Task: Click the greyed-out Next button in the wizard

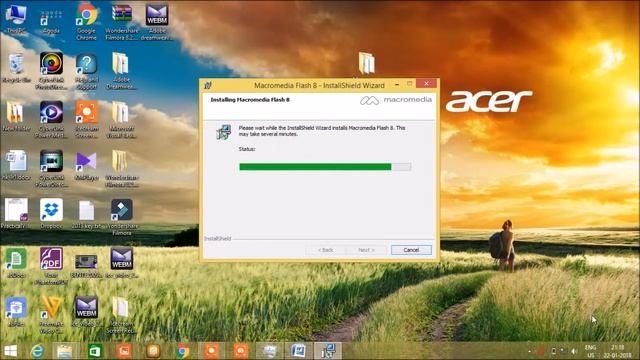Action: [366, 250]
